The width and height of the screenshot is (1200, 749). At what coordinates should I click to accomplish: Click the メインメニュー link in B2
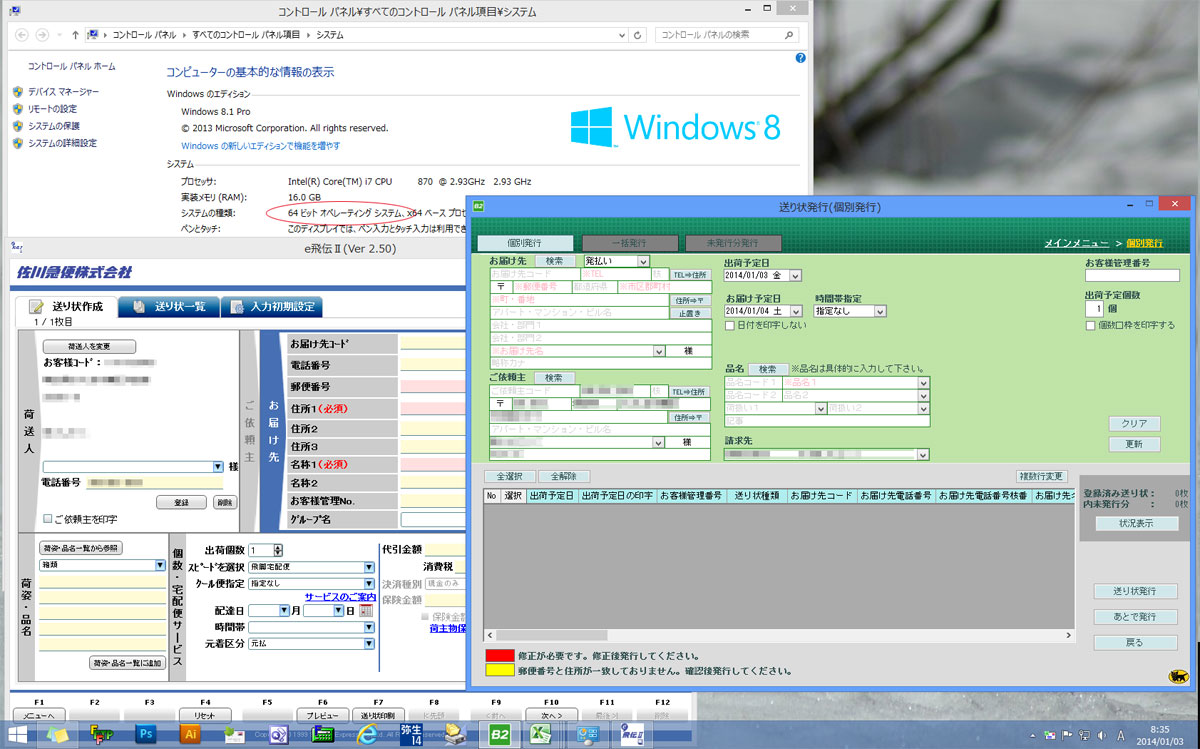[1076, 243]
